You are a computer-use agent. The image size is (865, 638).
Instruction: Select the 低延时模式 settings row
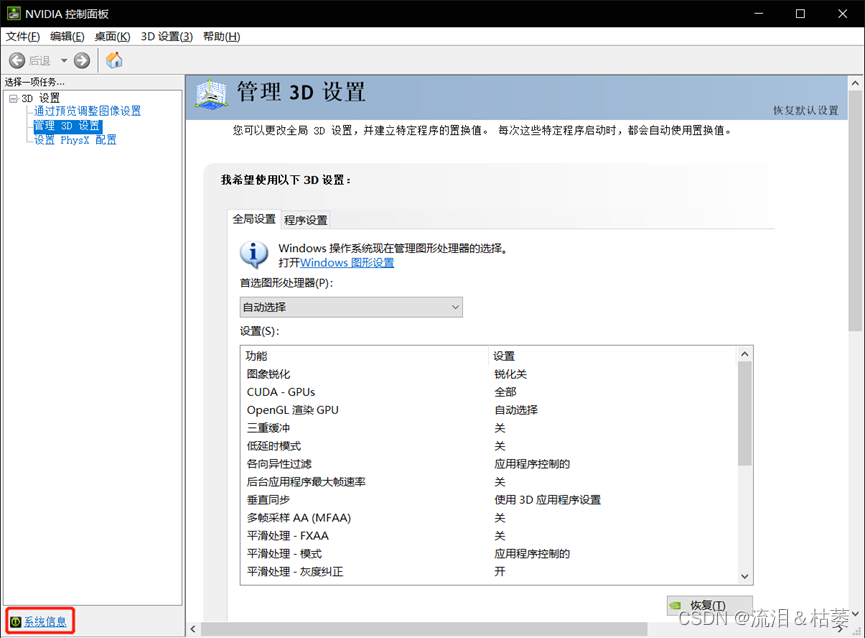[489, 446]
